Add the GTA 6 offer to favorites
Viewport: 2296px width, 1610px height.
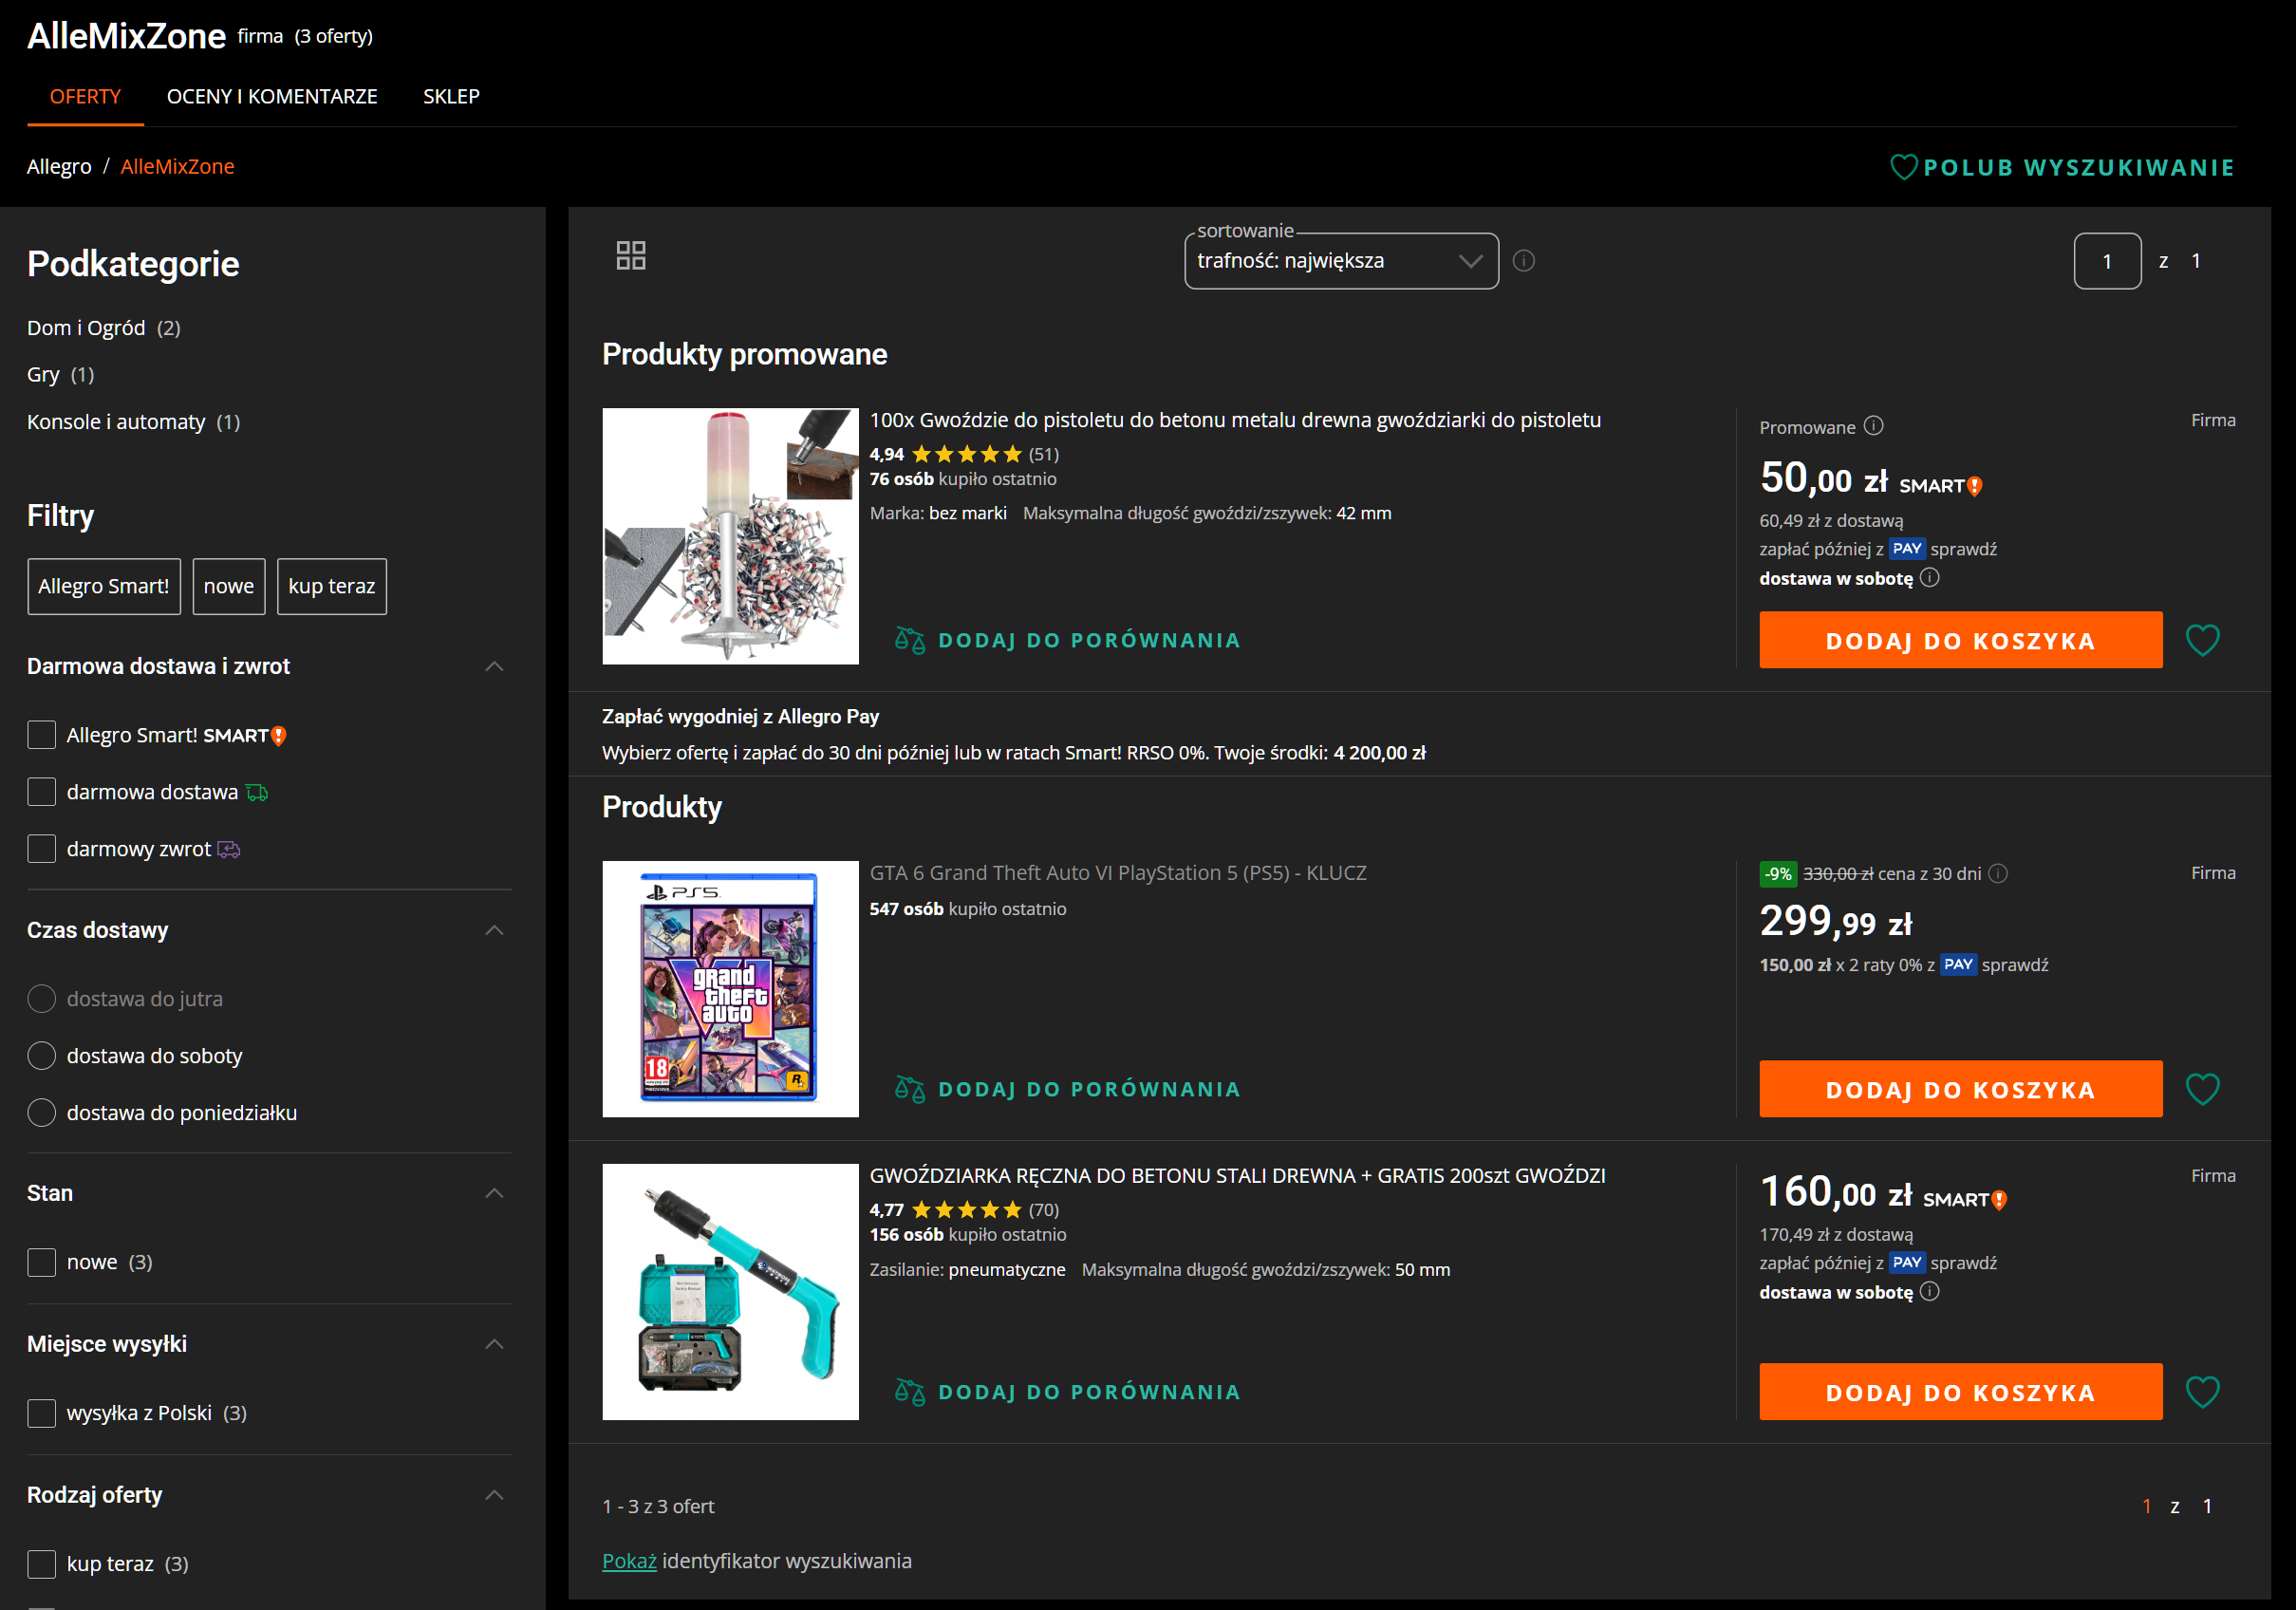point(2202,1089)
